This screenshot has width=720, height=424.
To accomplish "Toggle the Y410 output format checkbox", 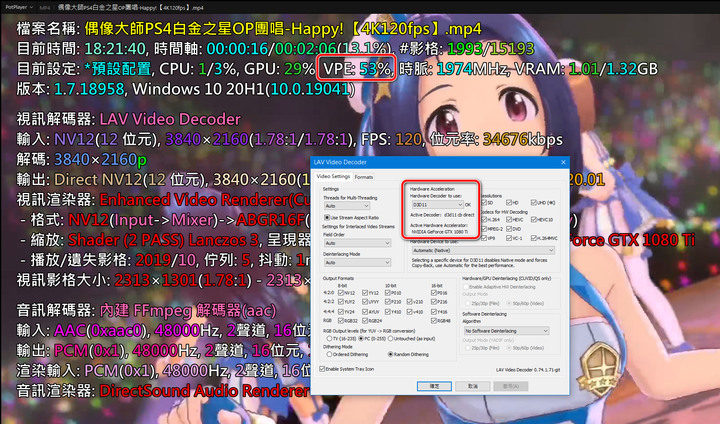I will 387,311.
